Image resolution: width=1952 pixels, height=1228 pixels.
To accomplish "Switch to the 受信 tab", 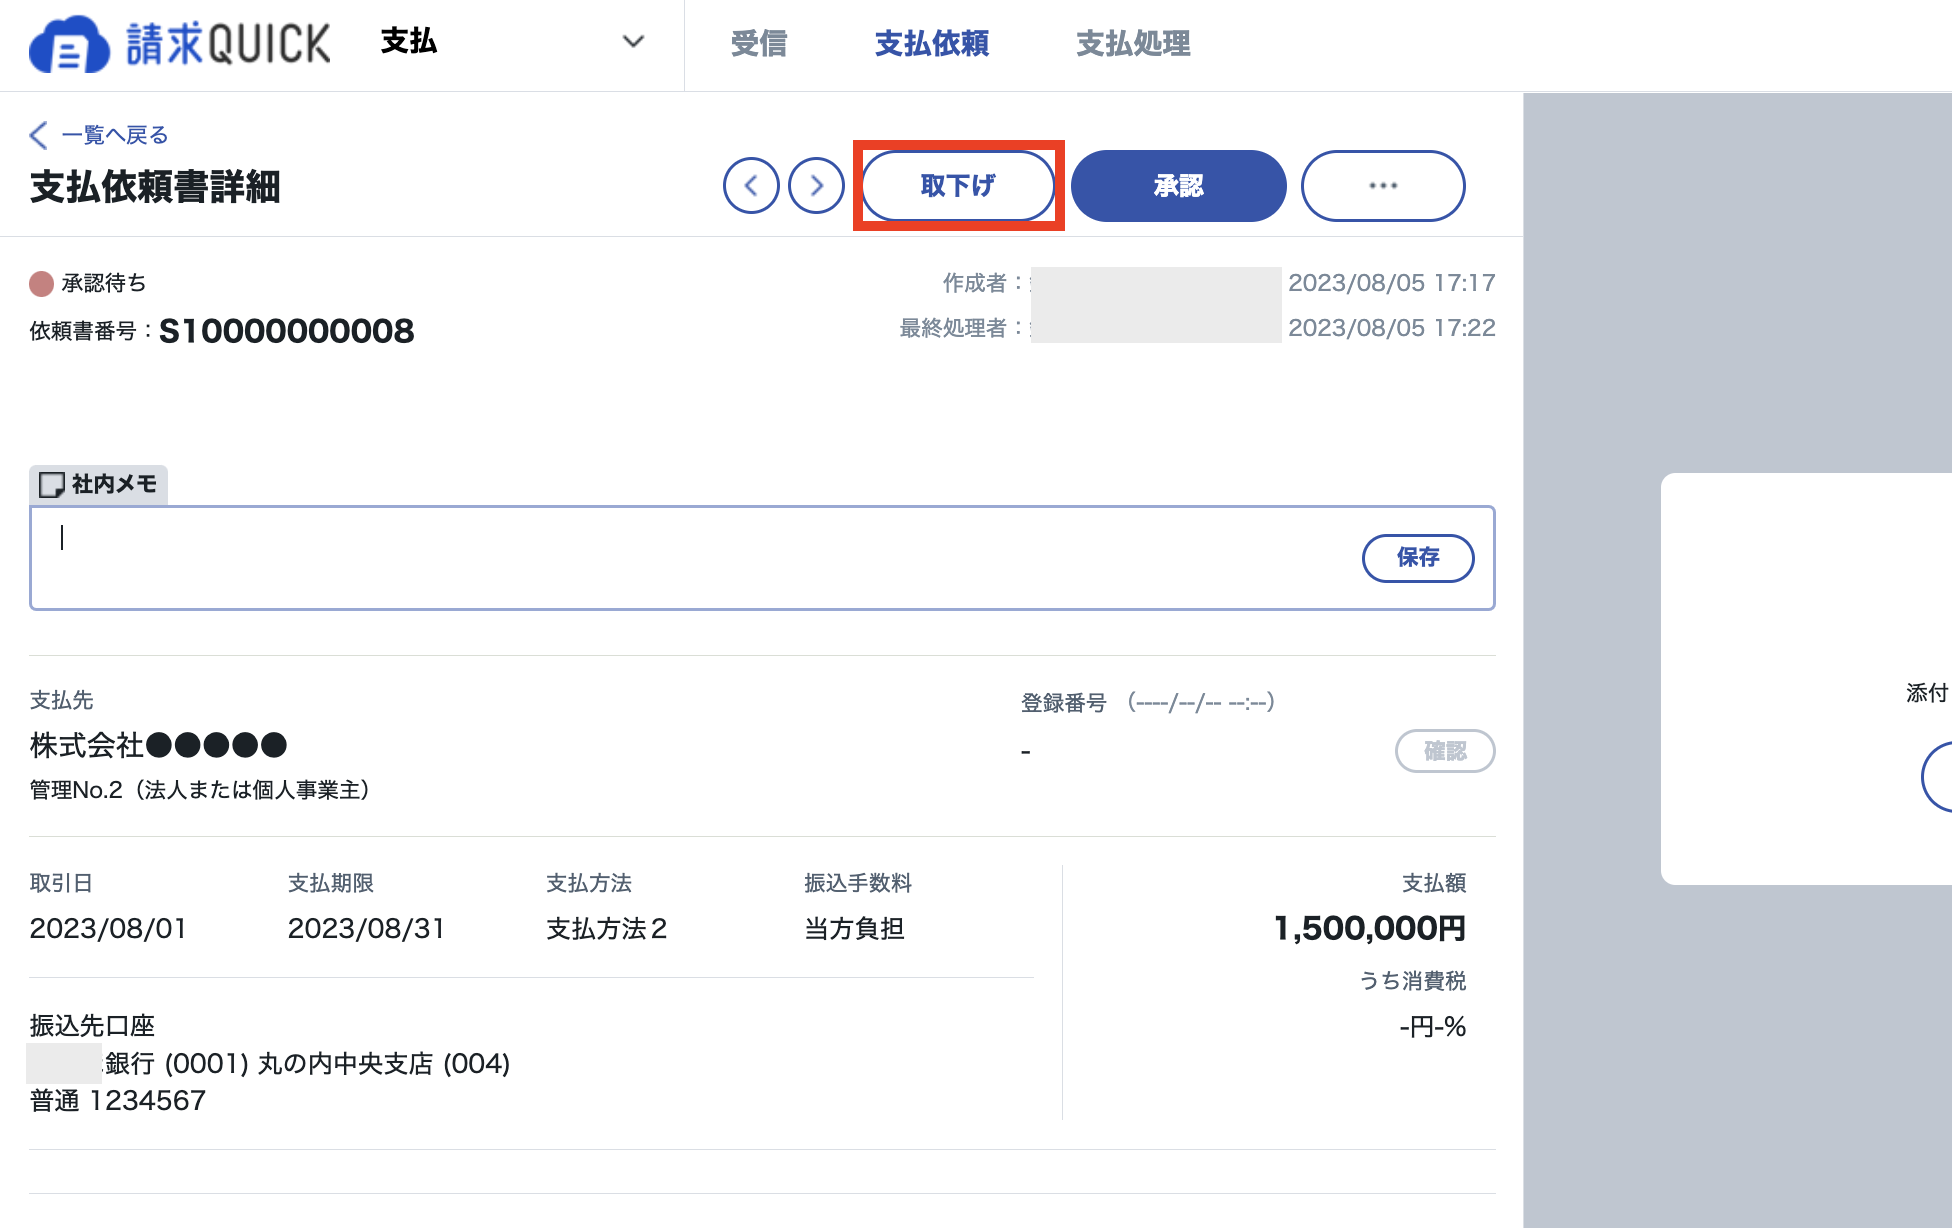I will pos(759,44).
